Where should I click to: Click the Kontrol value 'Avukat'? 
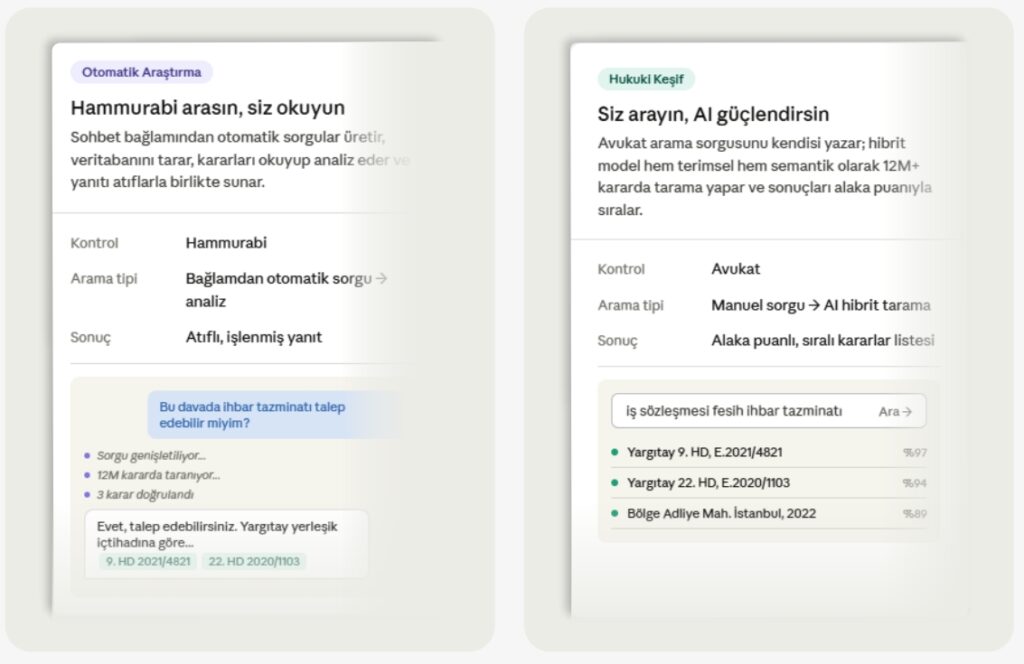735,269
